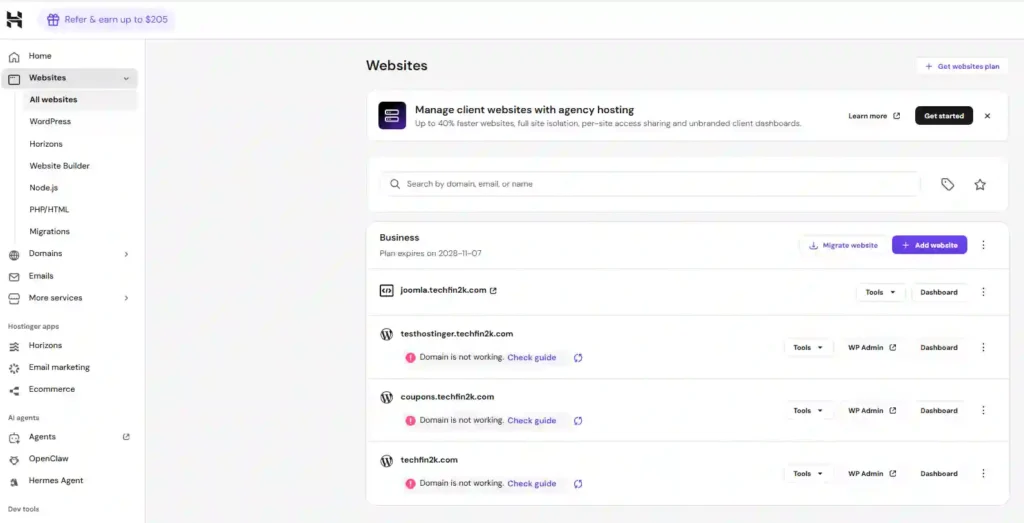Screen dimensions: 1024x523
Task: Expand the Domains sidebar section
Action: [126, 254]
